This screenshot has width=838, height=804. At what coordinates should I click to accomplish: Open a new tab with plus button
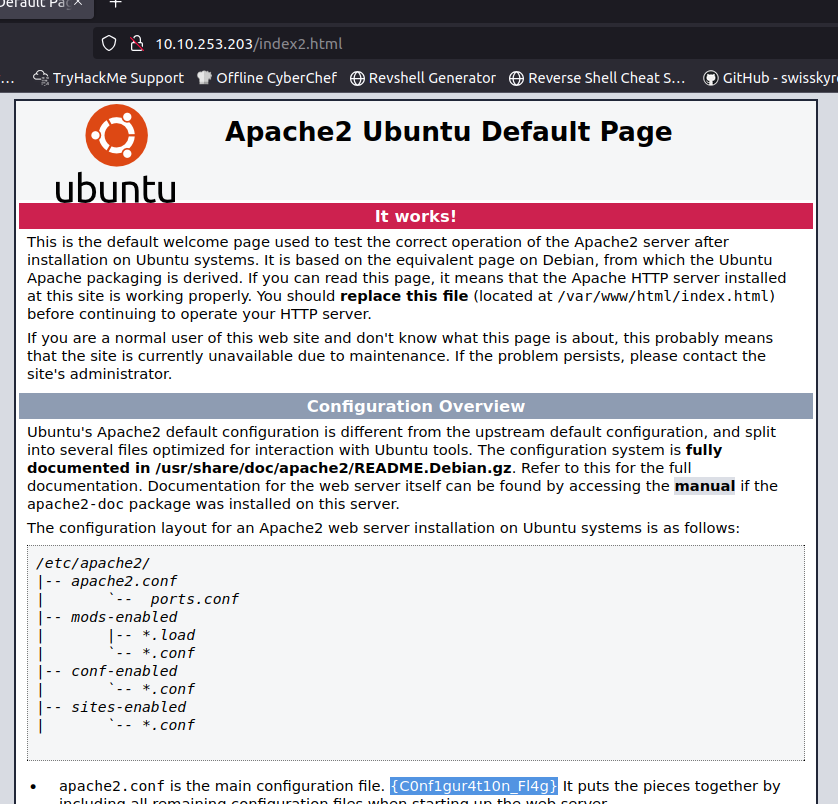(115, 4)
